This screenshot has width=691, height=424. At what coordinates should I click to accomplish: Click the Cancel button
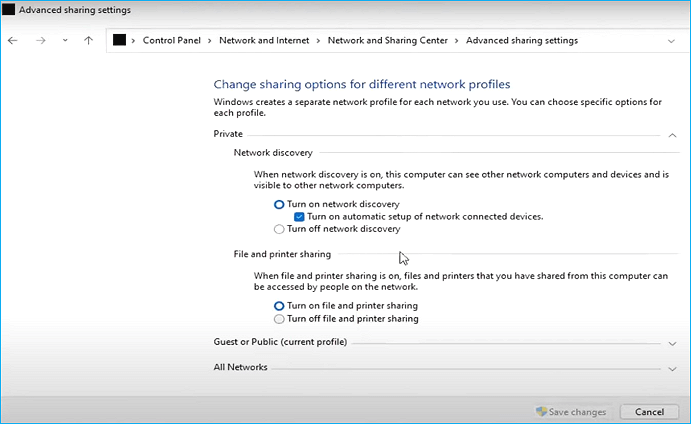(642, 412)
